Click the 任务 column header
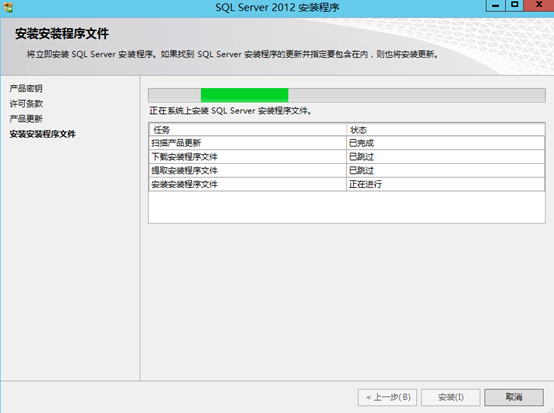This screenshot has height=413, width=554. tap(247, 130)
